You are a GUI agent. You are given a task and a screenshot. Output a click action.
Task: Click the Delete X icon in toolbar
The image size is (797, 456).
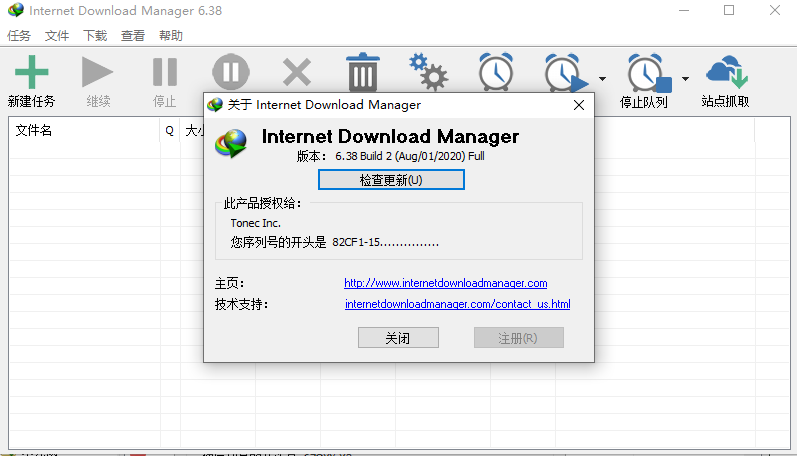pyautogui.click(x=297, y=72)
